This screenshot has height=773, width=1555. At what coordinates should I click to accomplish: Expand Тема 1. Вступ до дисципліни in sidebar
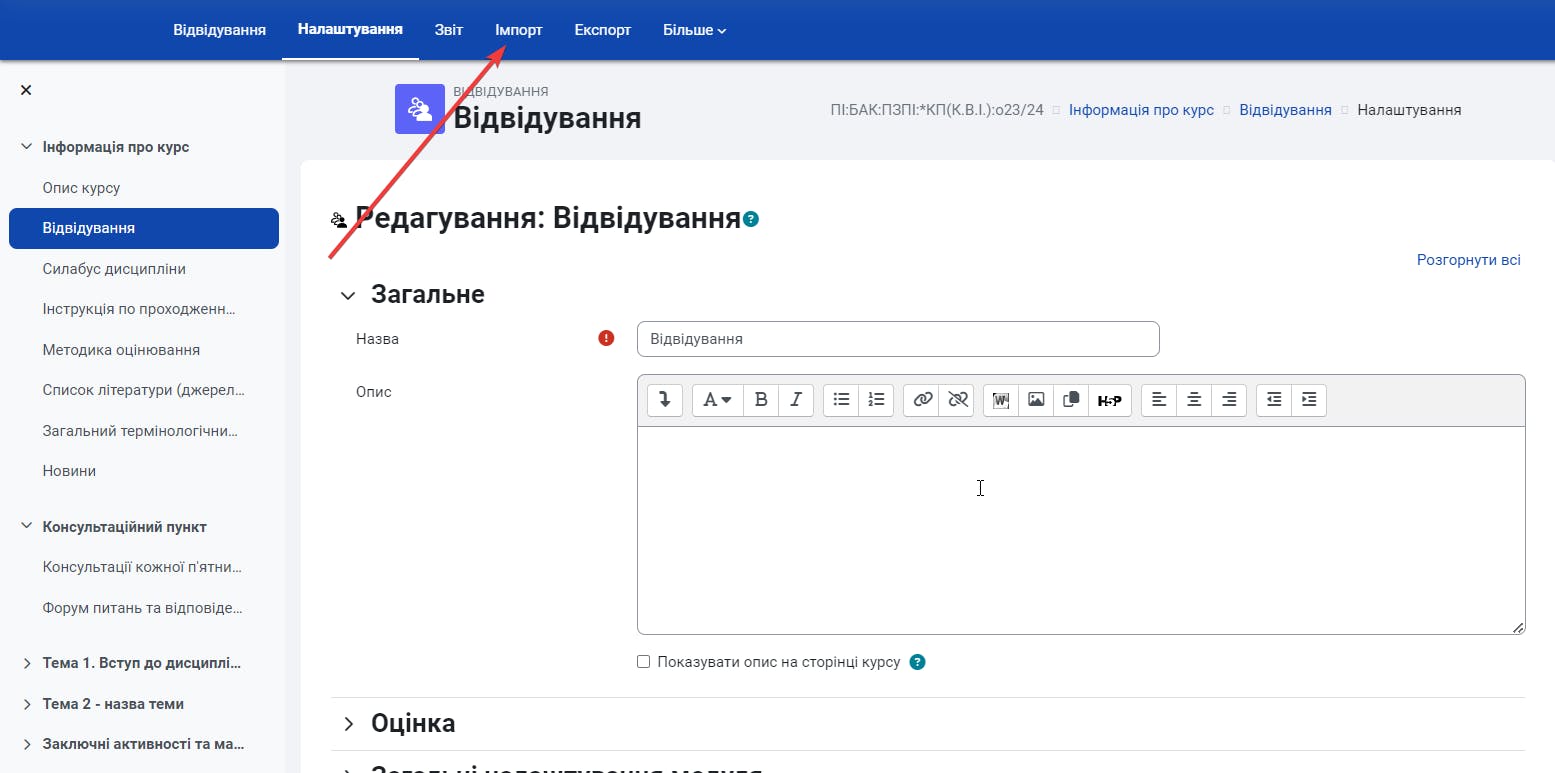point(26,663)
